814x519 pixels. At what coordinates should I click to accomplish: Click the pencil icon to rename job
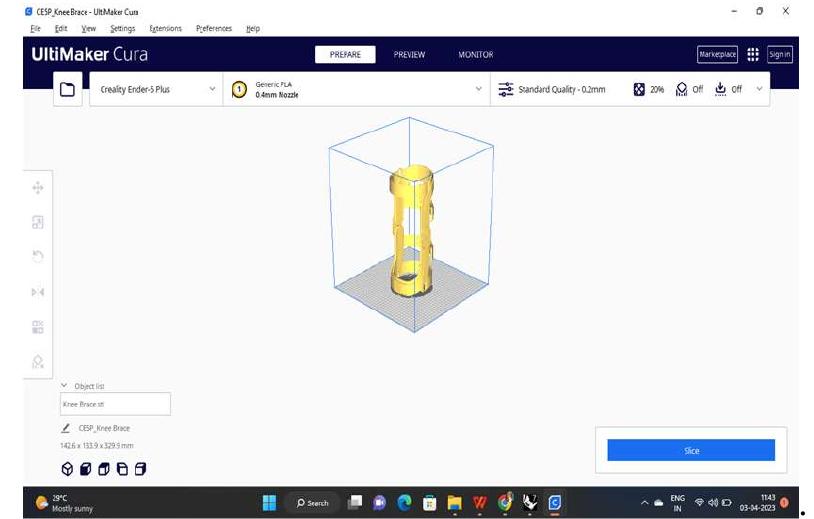pos(65,428)
